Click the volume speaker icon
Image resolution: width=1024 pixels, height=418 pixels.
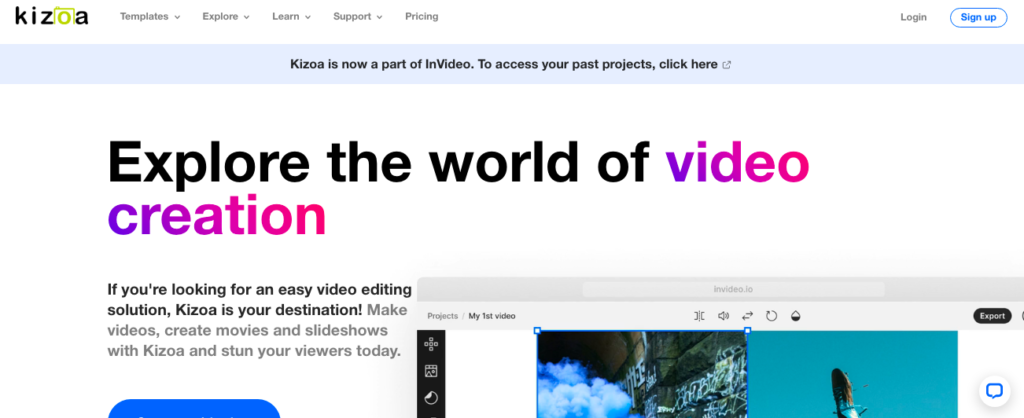coord(724,316)
